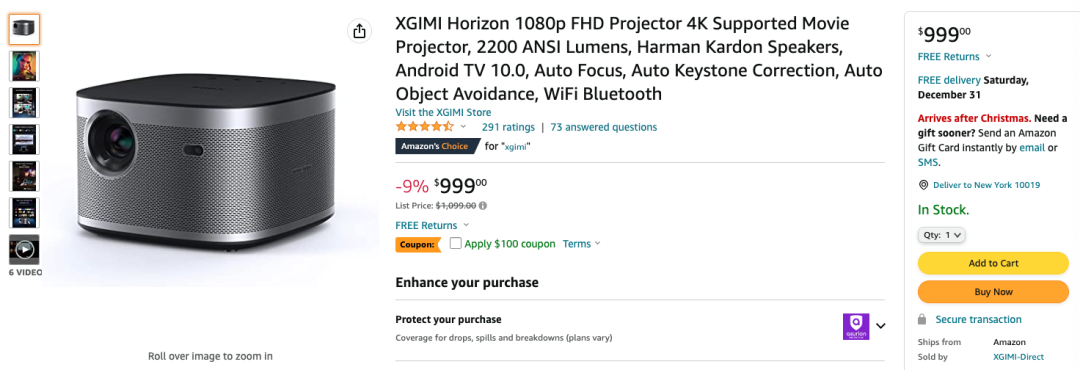The image size is (1080, 370).
Task: Open the Qty quantity dropdown
Action: point(942,235)
